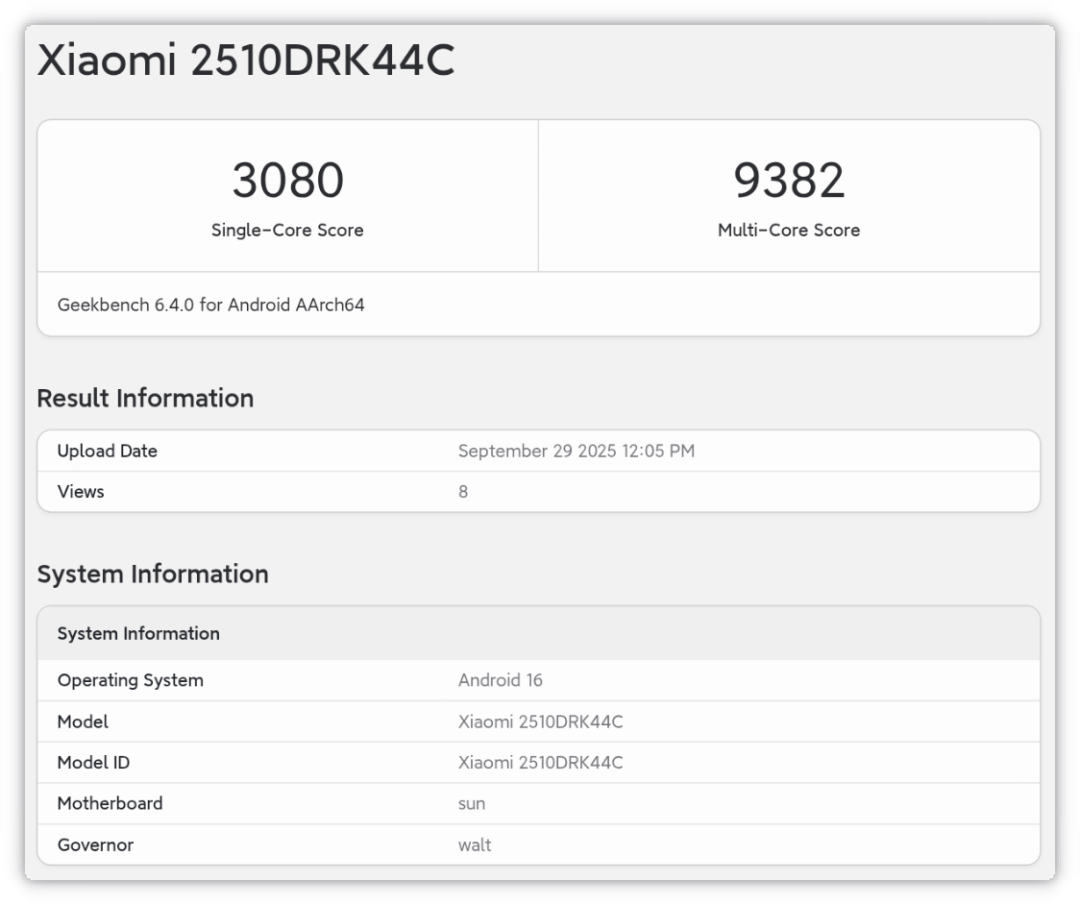The height and width of the screenshot is (905, 1080).
Task: Select the Model ID row label
Action: coord(93,763)
